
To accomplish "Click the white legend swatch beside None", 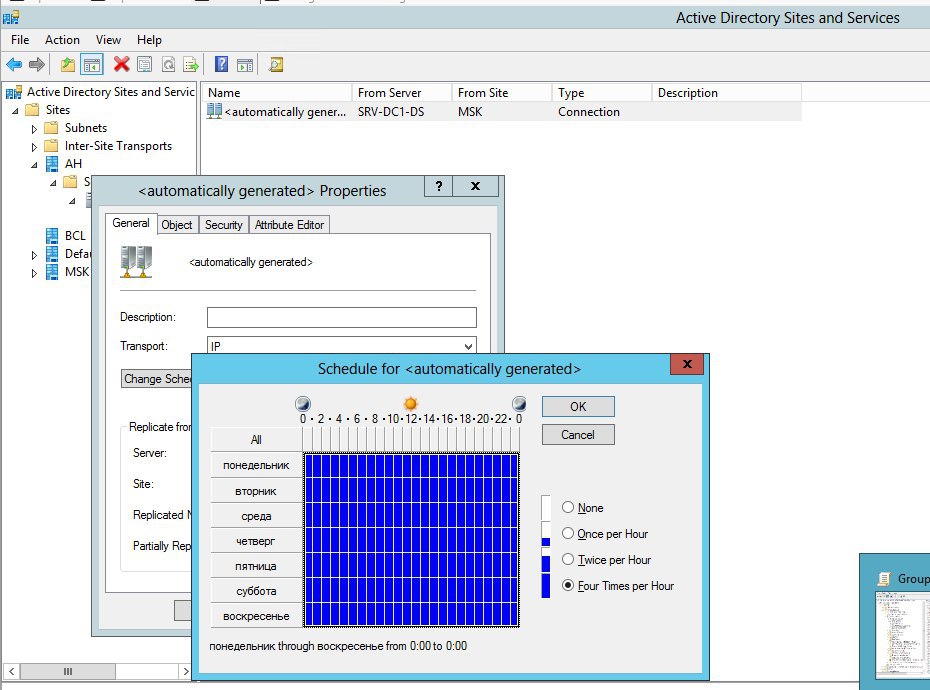I will coord(546,507).
